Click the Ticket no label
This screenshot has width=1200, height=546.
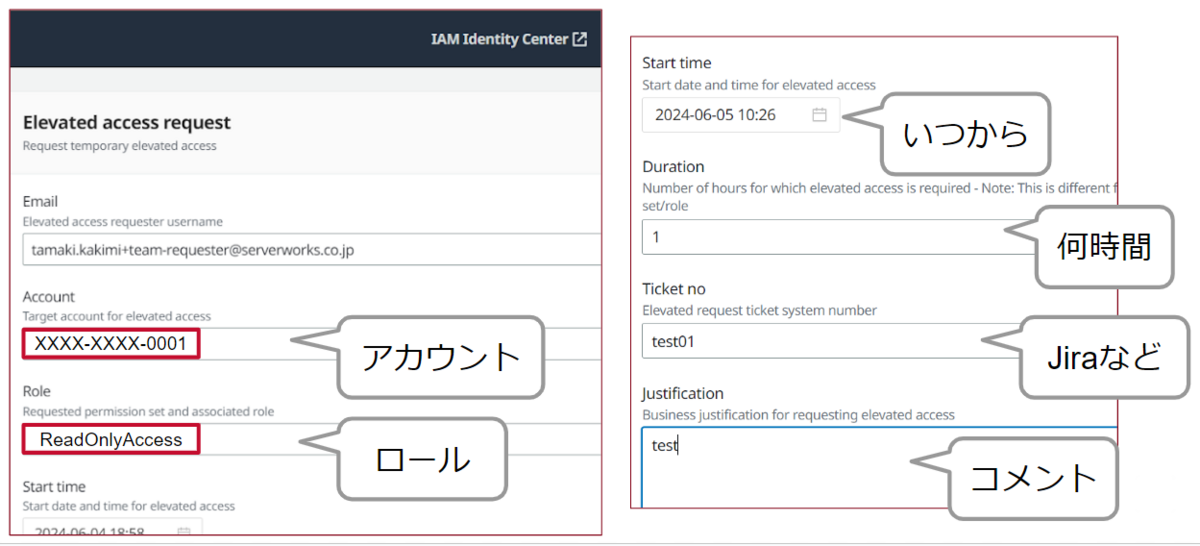pyautogui.click(x=676, y=289)
